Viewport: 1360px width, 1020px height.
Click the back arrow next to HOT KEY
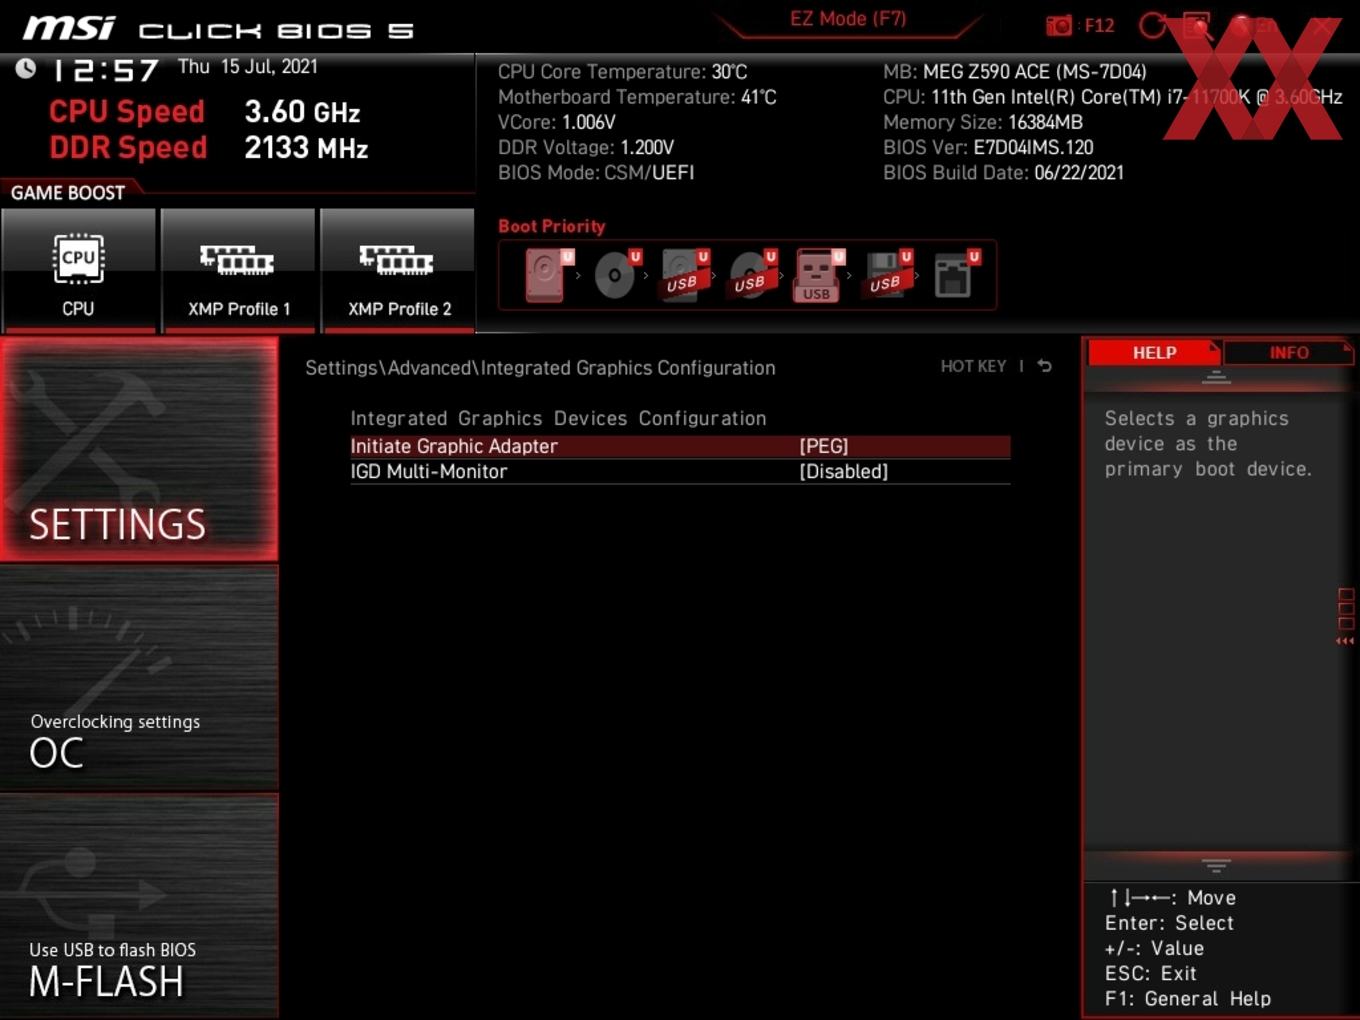pos(1045,366)
